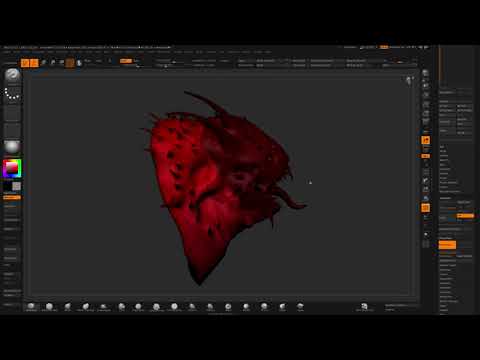Select the second brush sphere in bottom shelf
The image size is (480, 360).
click(49, 306)
